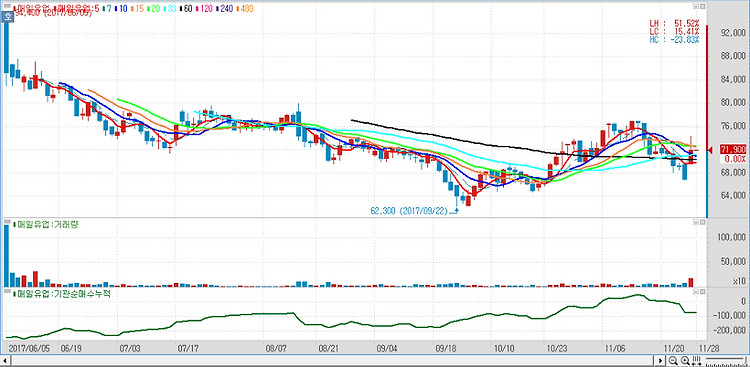The width and height of the screenshot is (750, 367).
Task: Select the 240-day moving average legend
Action: pyautogui.click(x=224, y=9)
